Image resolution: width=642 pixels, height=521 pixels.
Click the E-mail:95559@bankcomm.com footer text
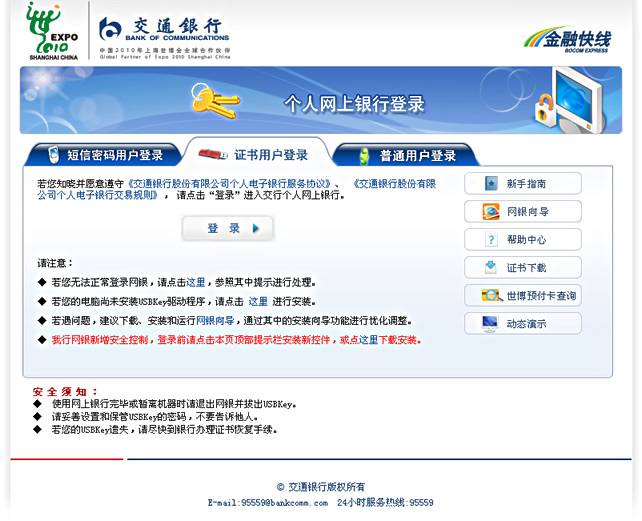[x=268, y=503]
